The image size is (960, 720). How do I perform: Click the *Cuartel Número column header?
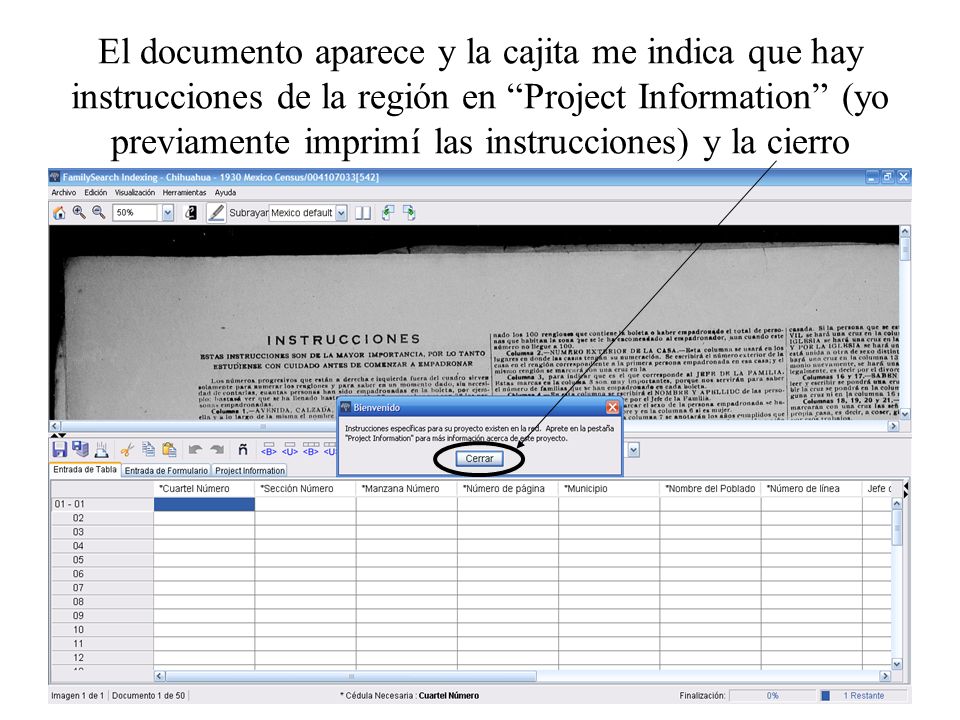[x=204, y=489]
